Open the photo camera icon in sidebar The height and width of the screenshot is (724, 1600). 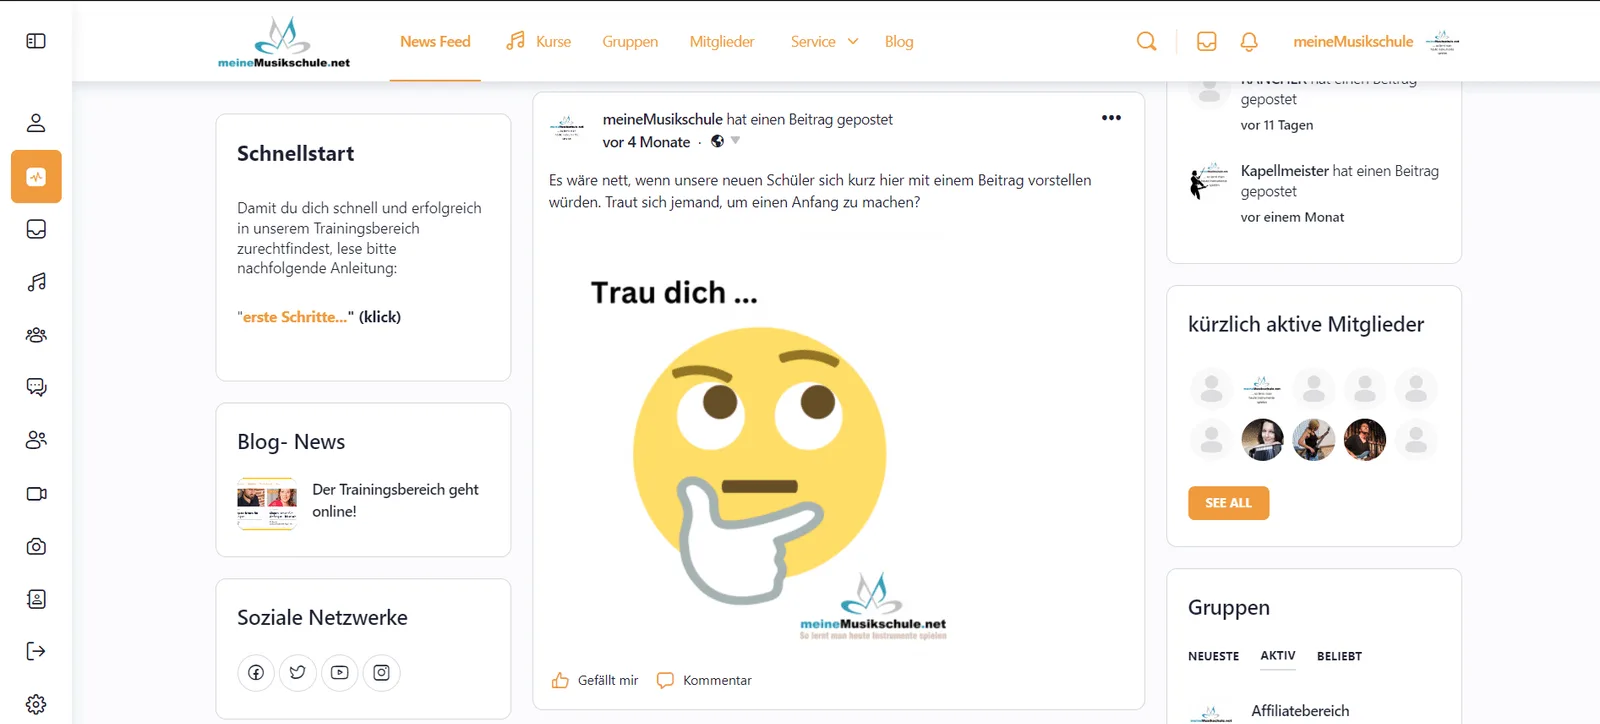tap(36, 547)
